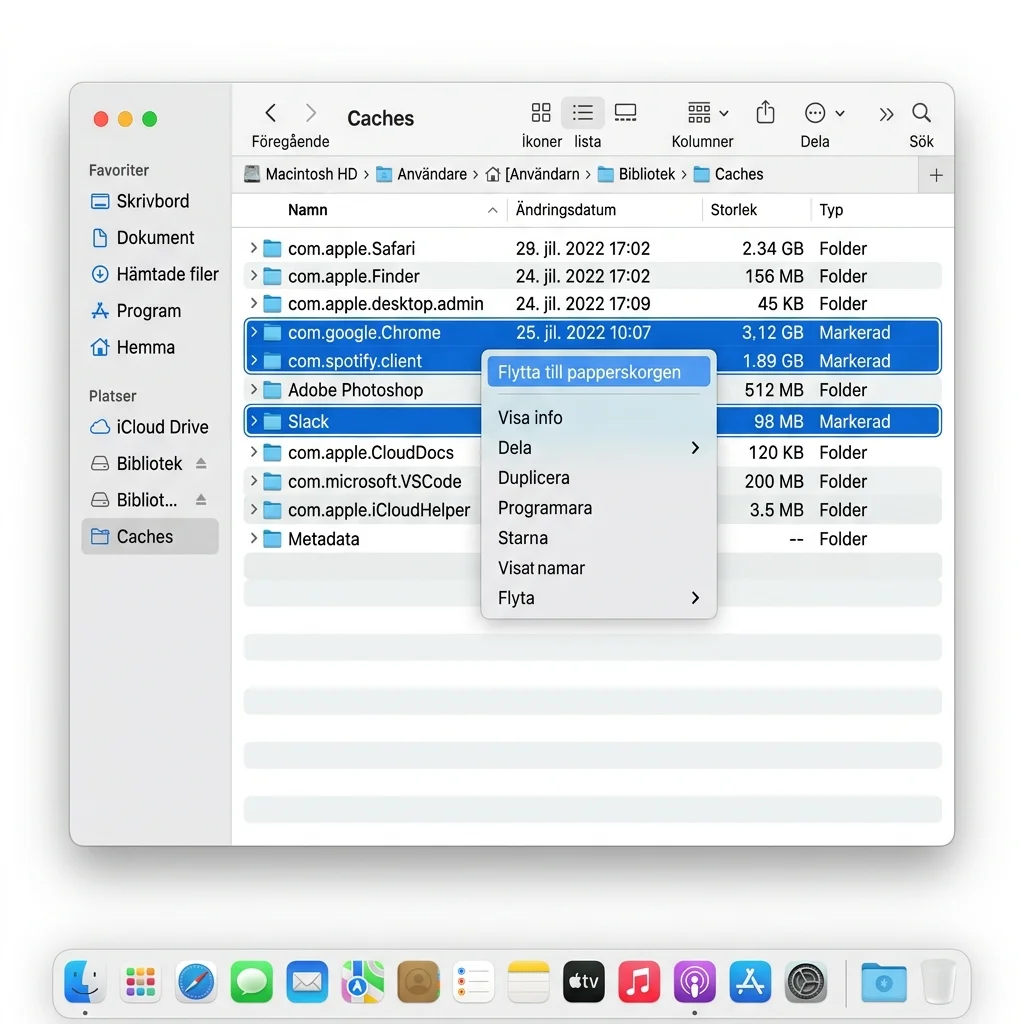Open Messages from the Dock
The height and width of the screenshot is (1024, 1024).
tap(251, 981)
